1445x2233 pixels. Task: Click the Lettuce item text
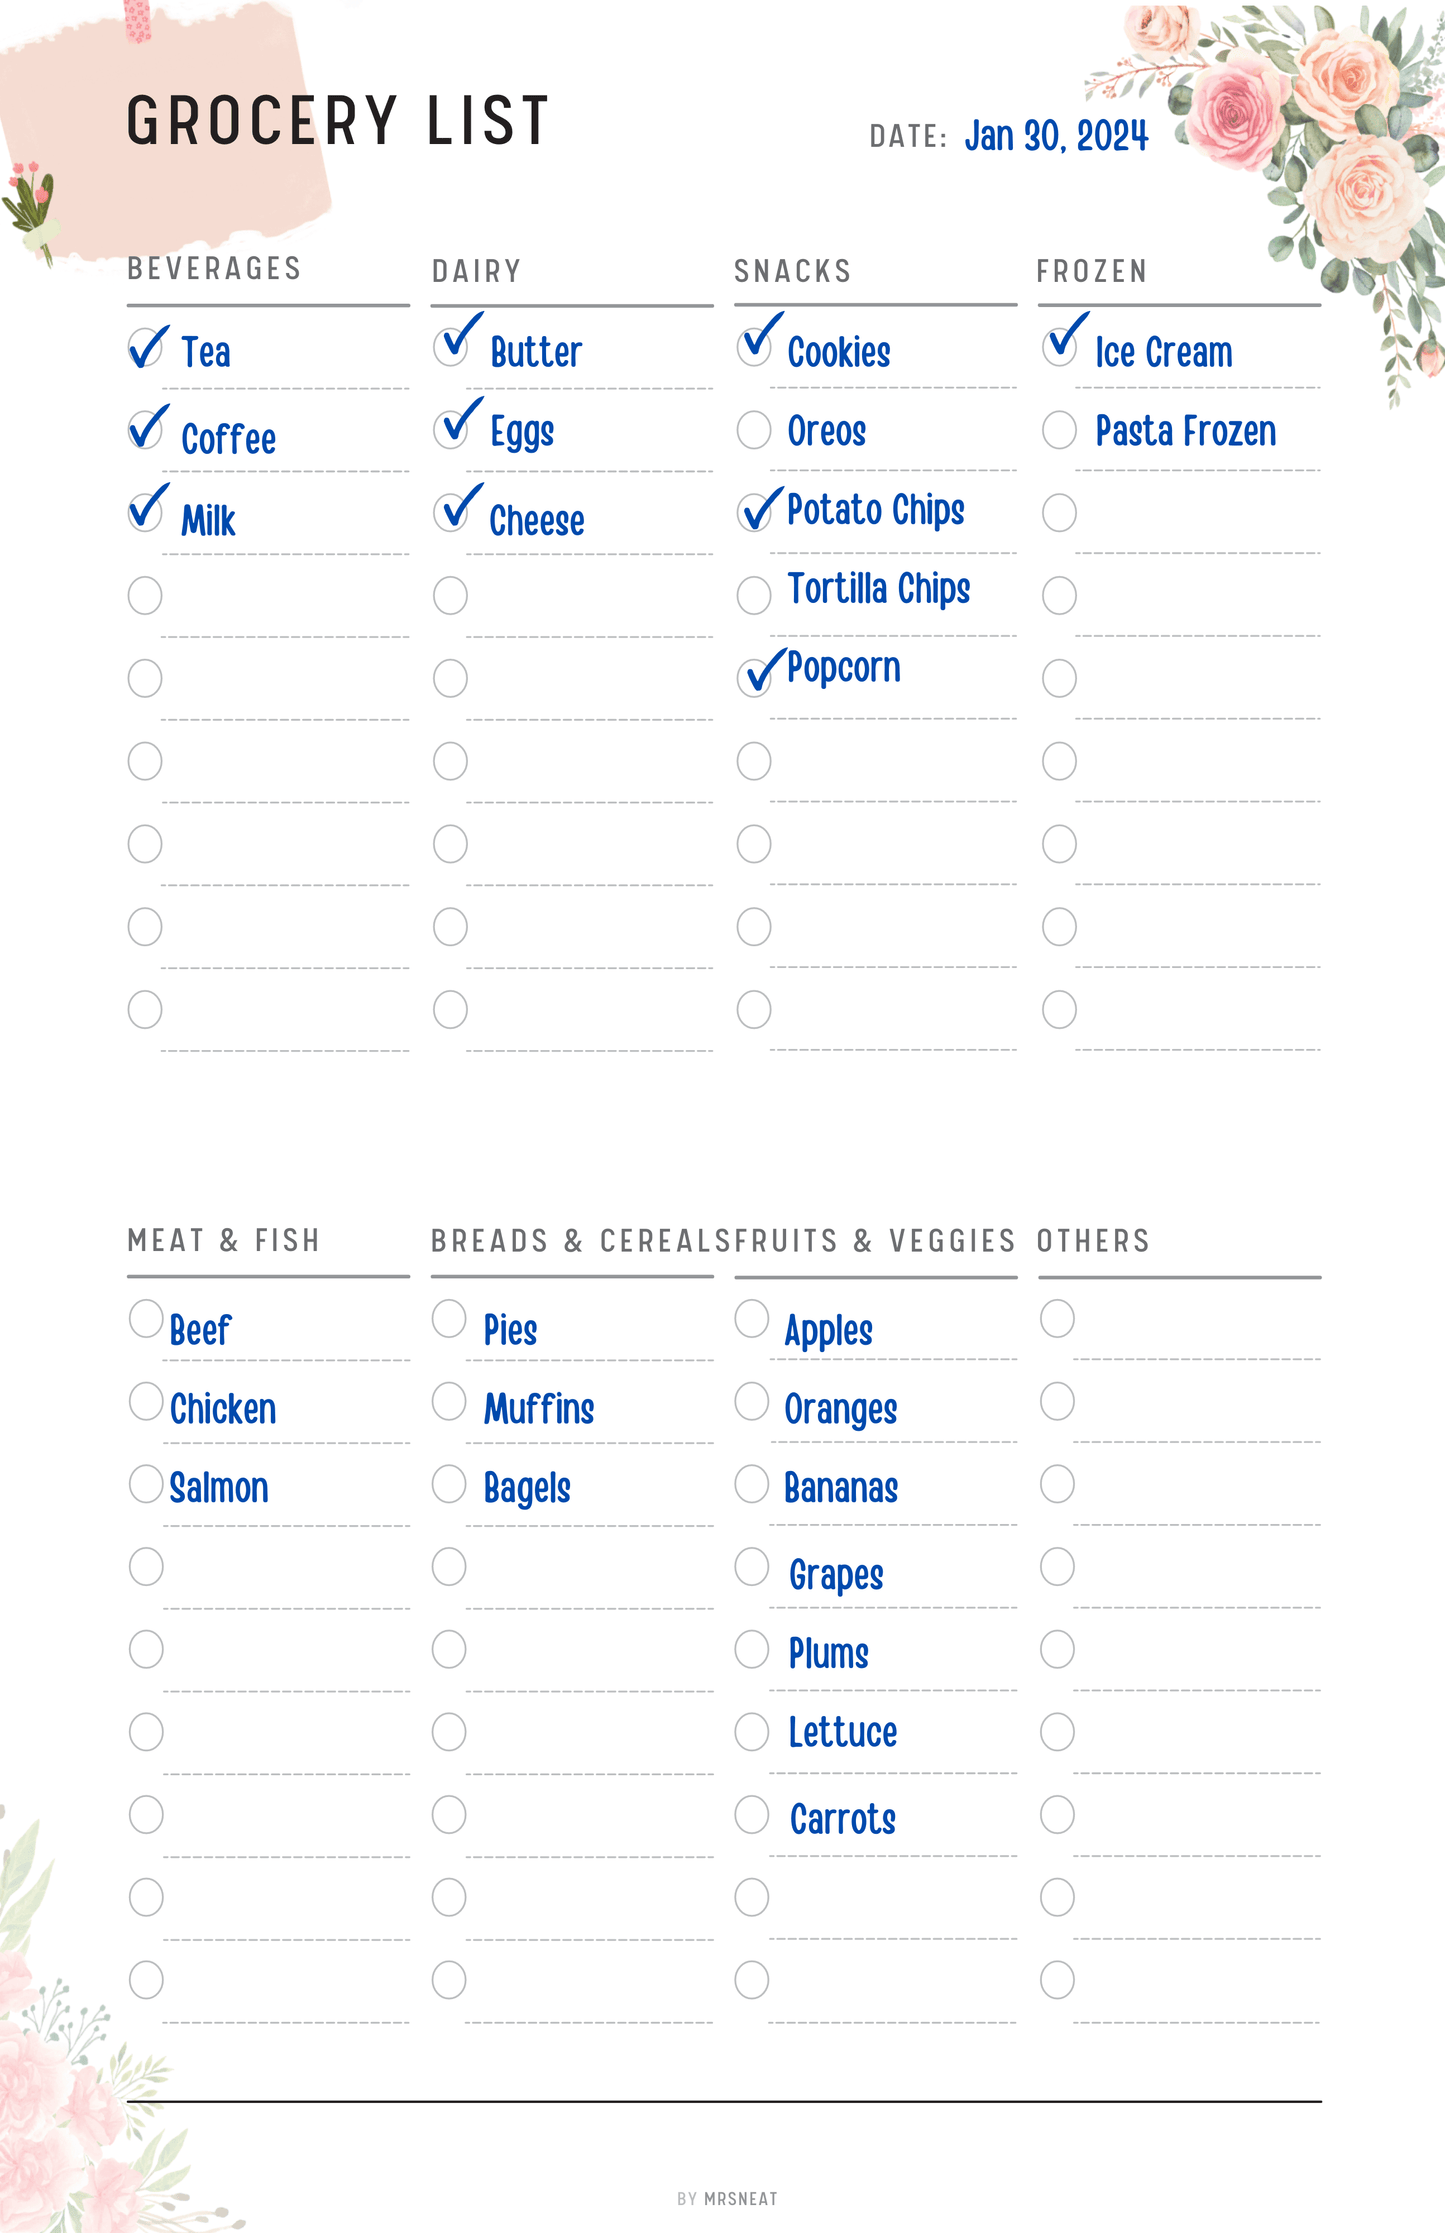pyautogui.click(x=842, y=1733)
